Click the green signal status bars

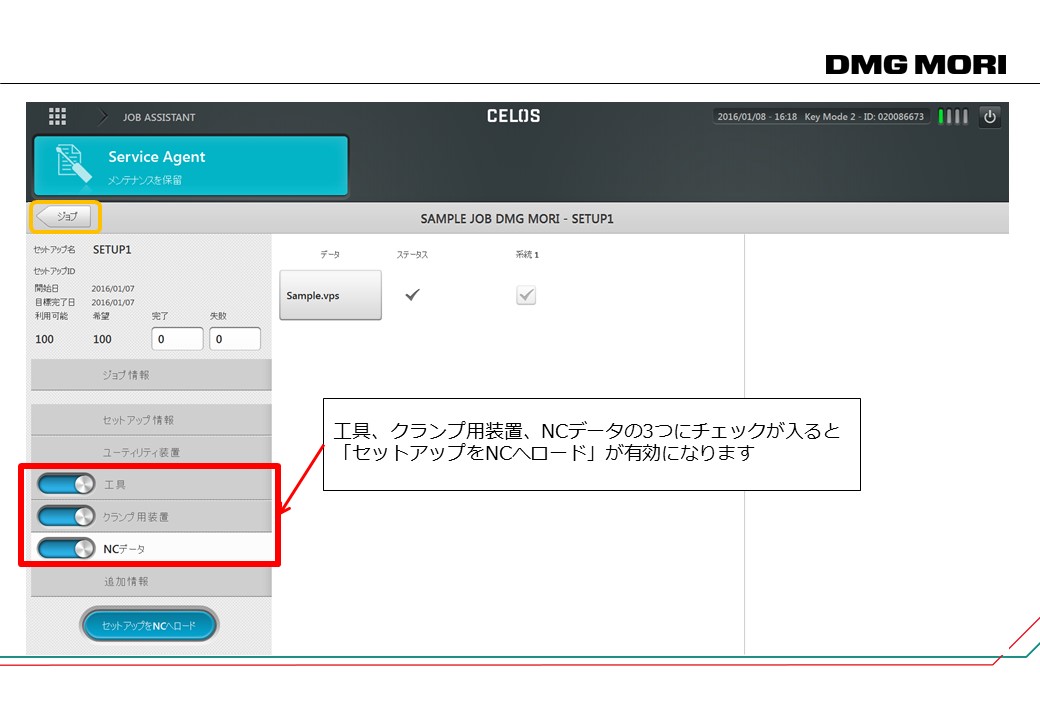(953, 117)
